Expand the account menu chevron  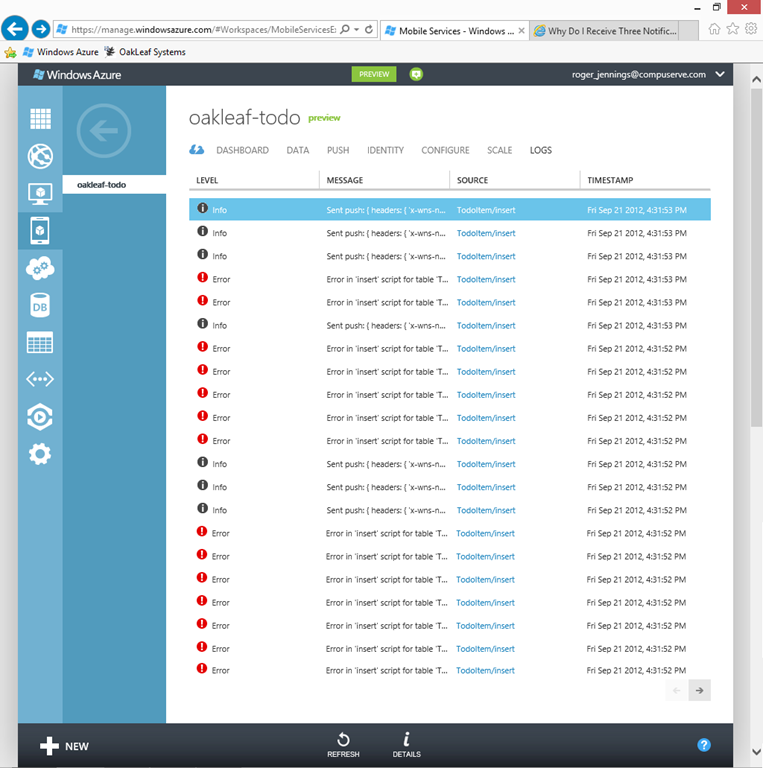pos(720,74)
